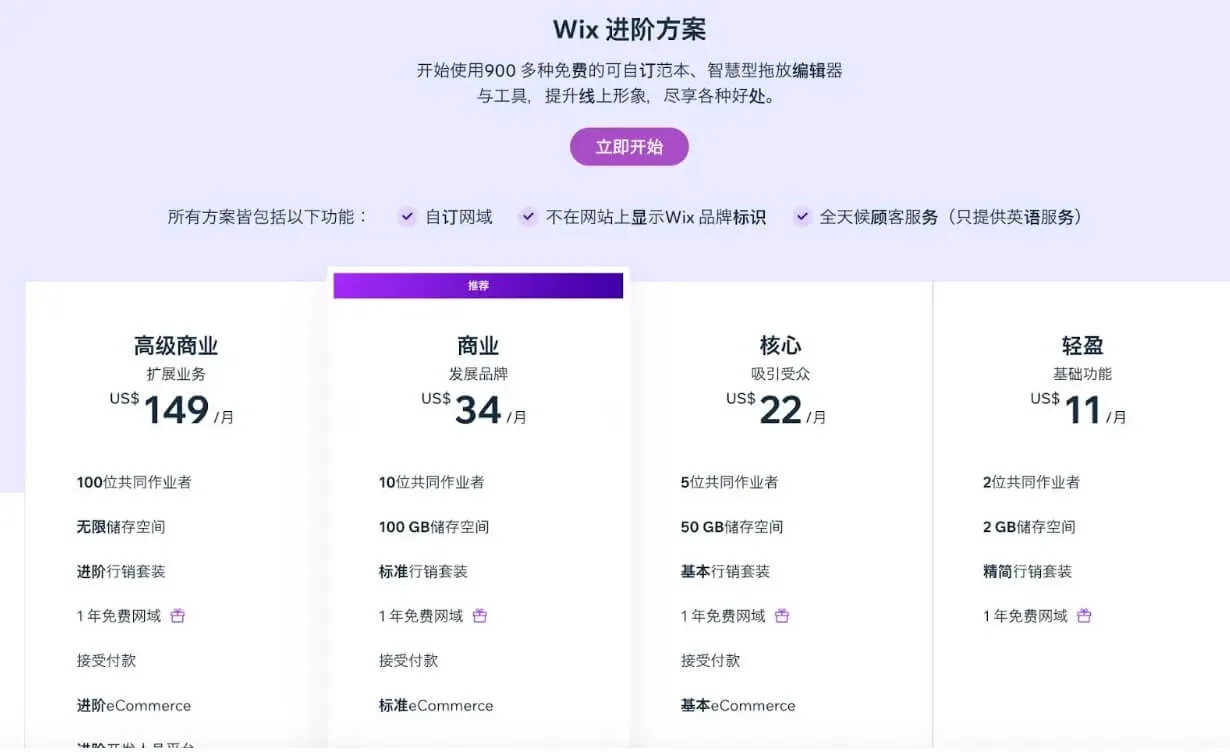This screenshot has height=752, width=1230.
Task: Select the 商业 plan heading
Action: pyautogui.click(x=478, y=346)
